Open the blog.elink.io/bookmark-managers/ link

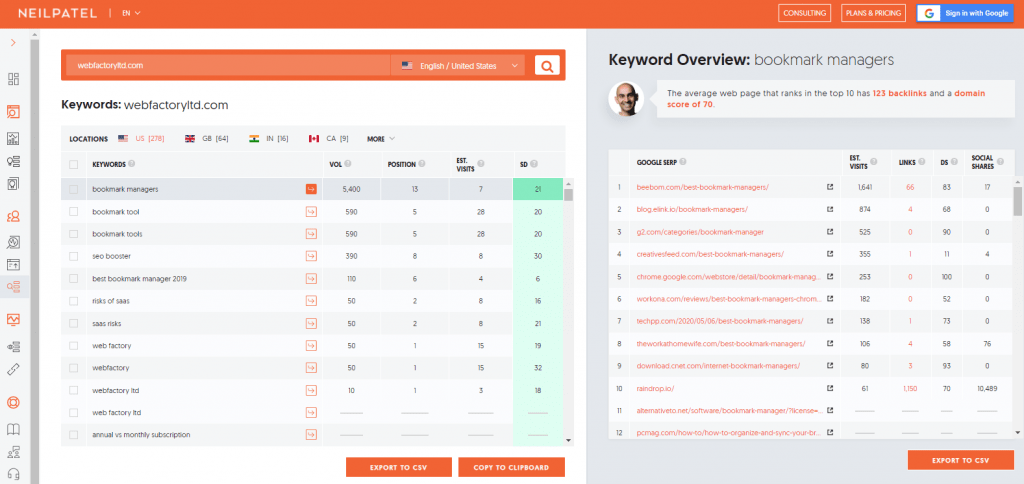click(692, 210)
